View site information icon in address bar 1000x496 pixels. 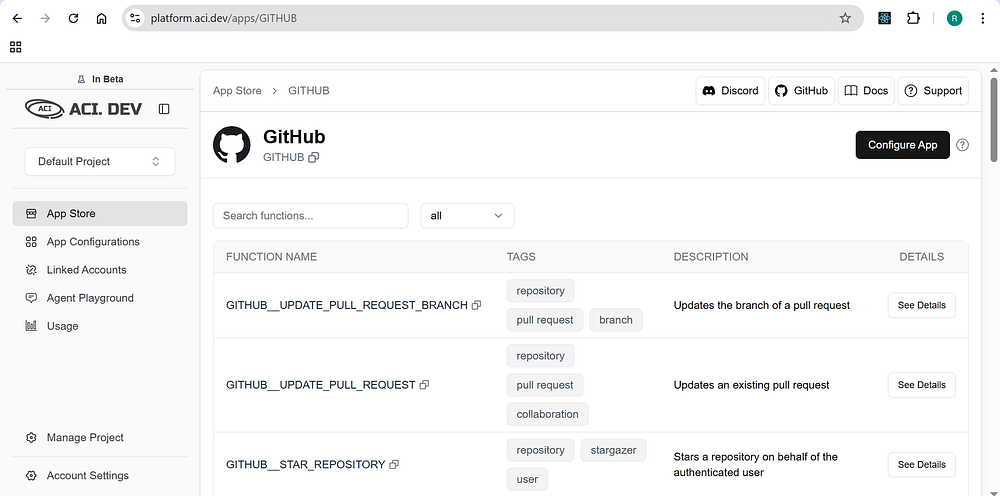pos(135,18)
